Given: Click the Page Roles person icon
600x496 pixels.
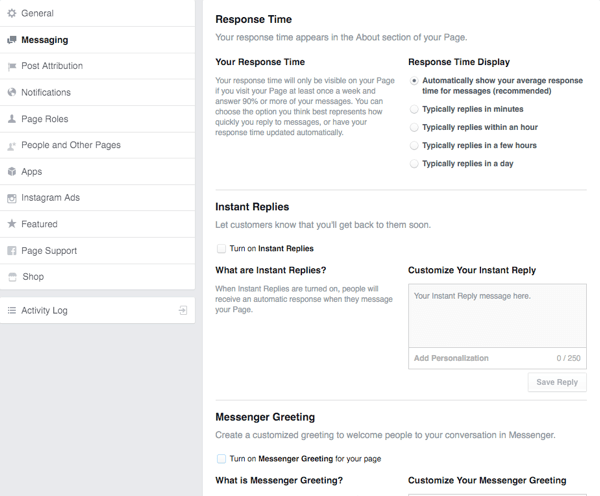Looking at the screenshot, I should pos(12,119).
